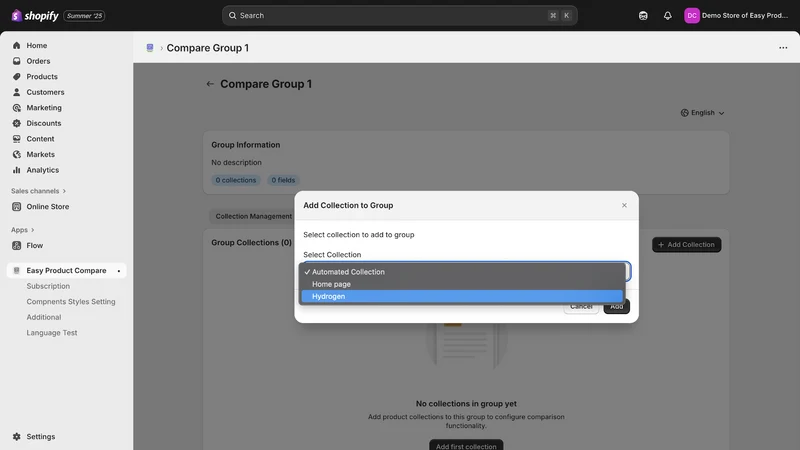
Task: Open Customers in the sidebar
Action: (x=45, y=92)
